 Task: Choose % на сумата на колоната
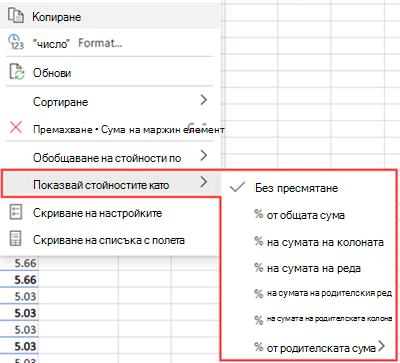[309, 242]
